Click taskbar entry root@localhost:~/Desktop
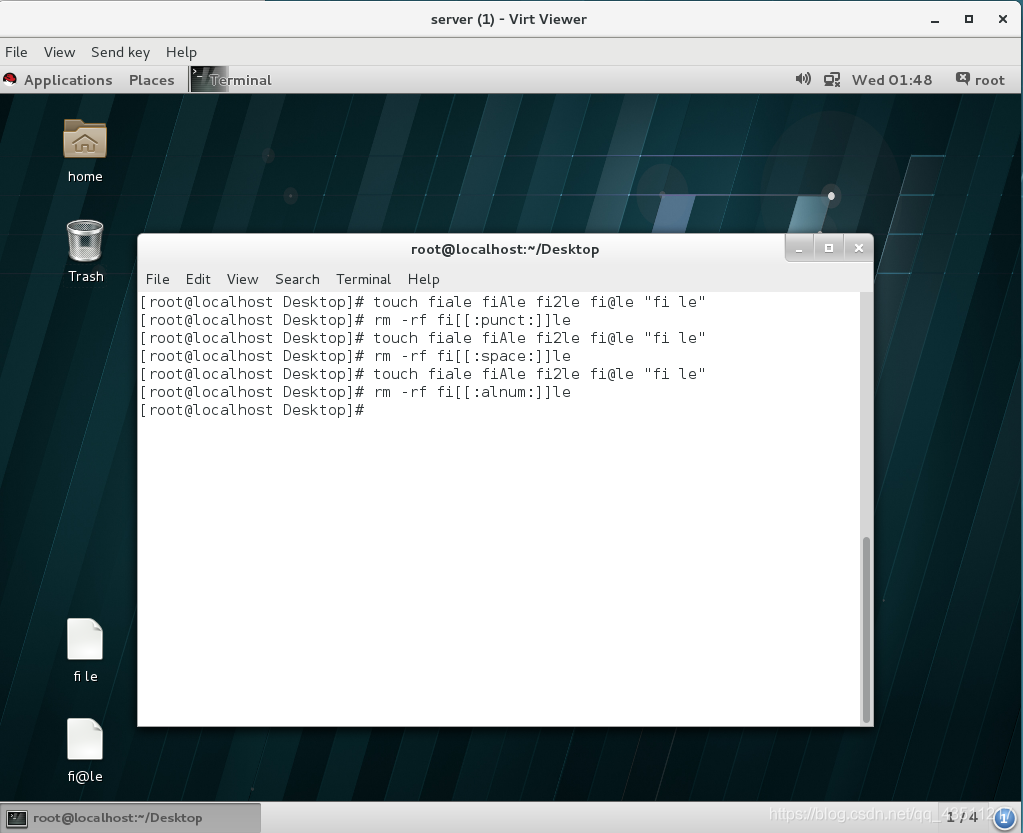 click(x=130, y=818)
